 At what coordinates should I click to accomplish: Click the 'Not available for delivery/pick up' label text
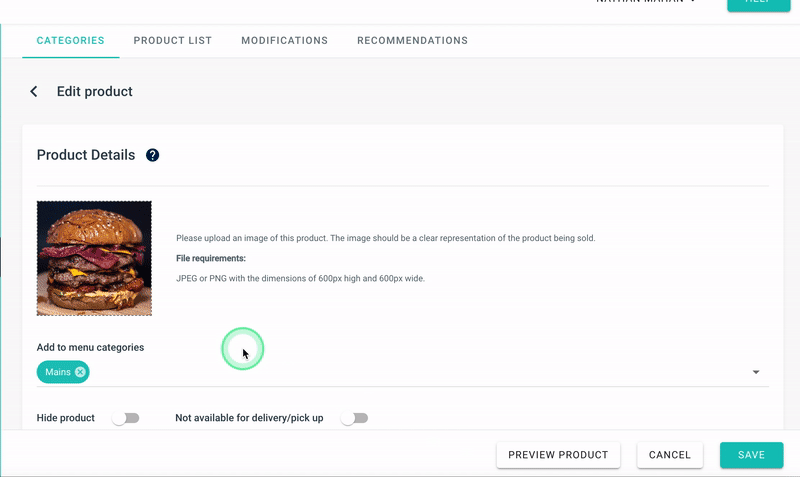[249, 418]
